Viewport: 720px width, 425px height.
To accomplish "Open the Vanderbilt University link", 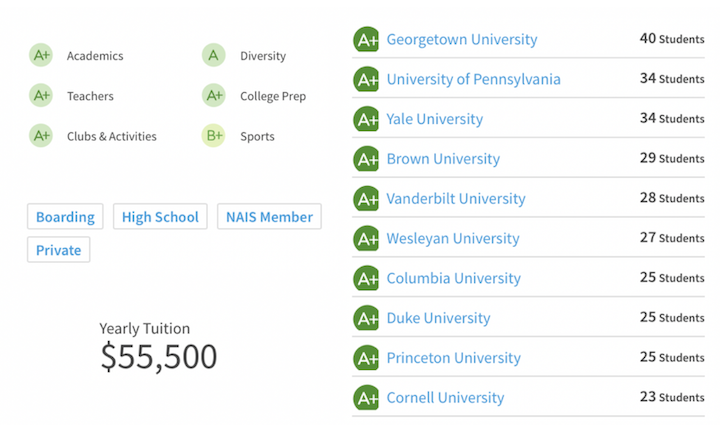I will 456,199.
